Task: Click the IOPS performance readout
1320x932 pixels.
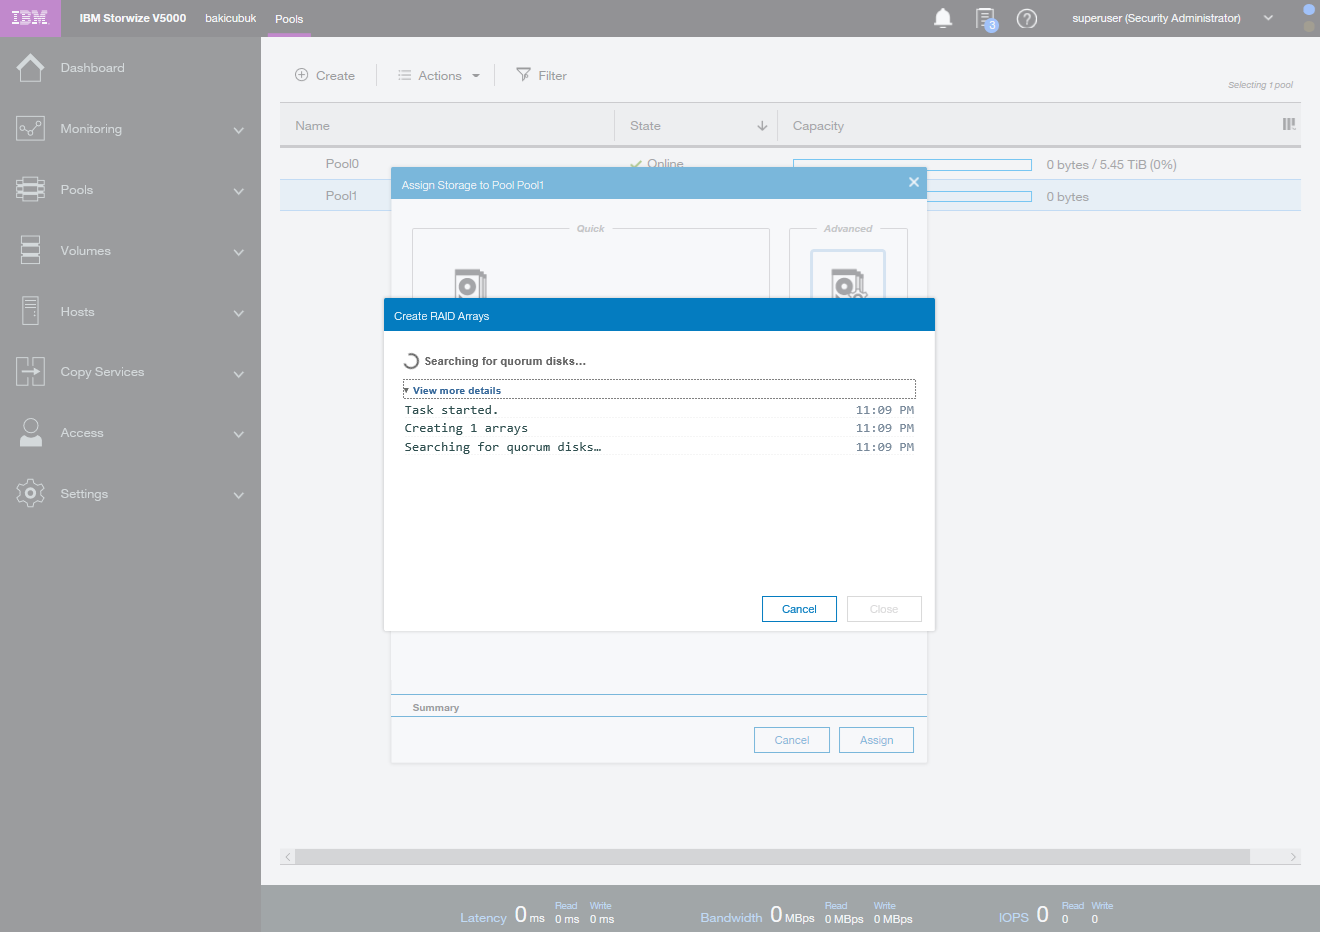Action: click(1056, 914)
